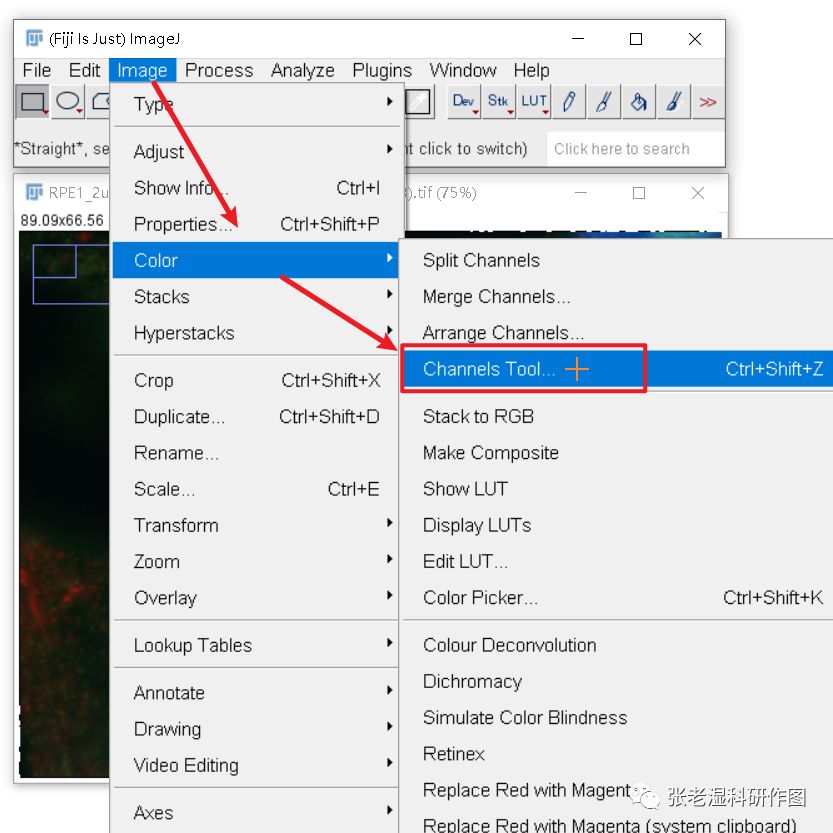833x833 pixels.
Task: Open the Window menu
Action: click(463, 70)
